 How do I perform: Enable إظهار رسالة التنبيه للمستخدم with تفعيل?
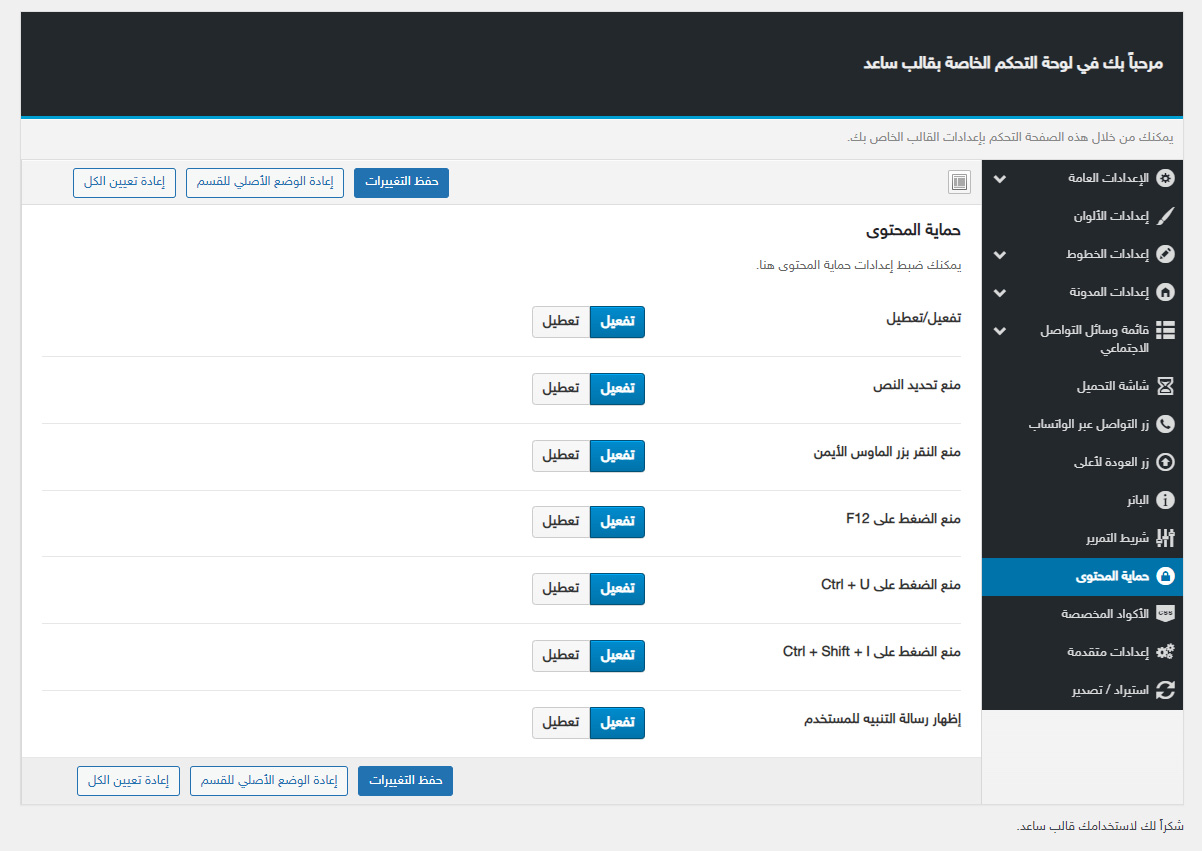(617, 723)
